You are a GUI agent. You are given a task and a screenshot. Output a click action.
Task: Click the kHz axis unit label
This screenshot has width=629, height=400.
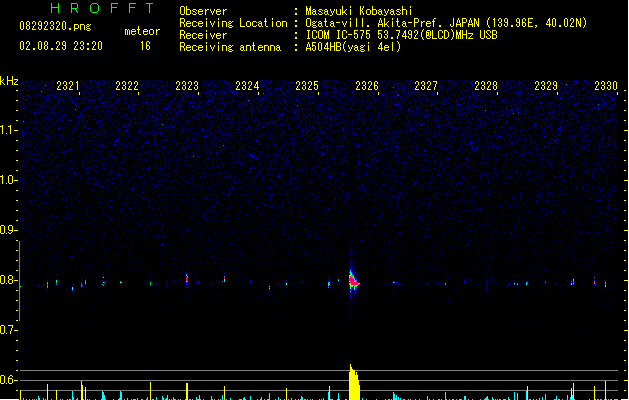[9, 80]
